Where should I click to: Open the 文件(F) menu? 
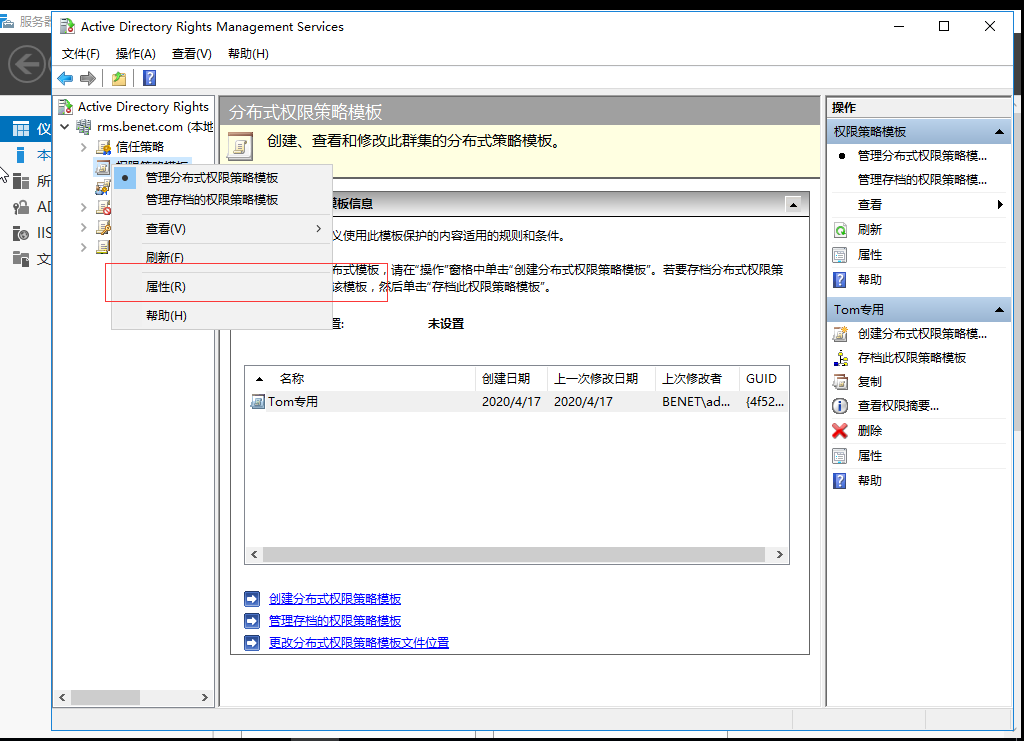[x=80, y=54]
